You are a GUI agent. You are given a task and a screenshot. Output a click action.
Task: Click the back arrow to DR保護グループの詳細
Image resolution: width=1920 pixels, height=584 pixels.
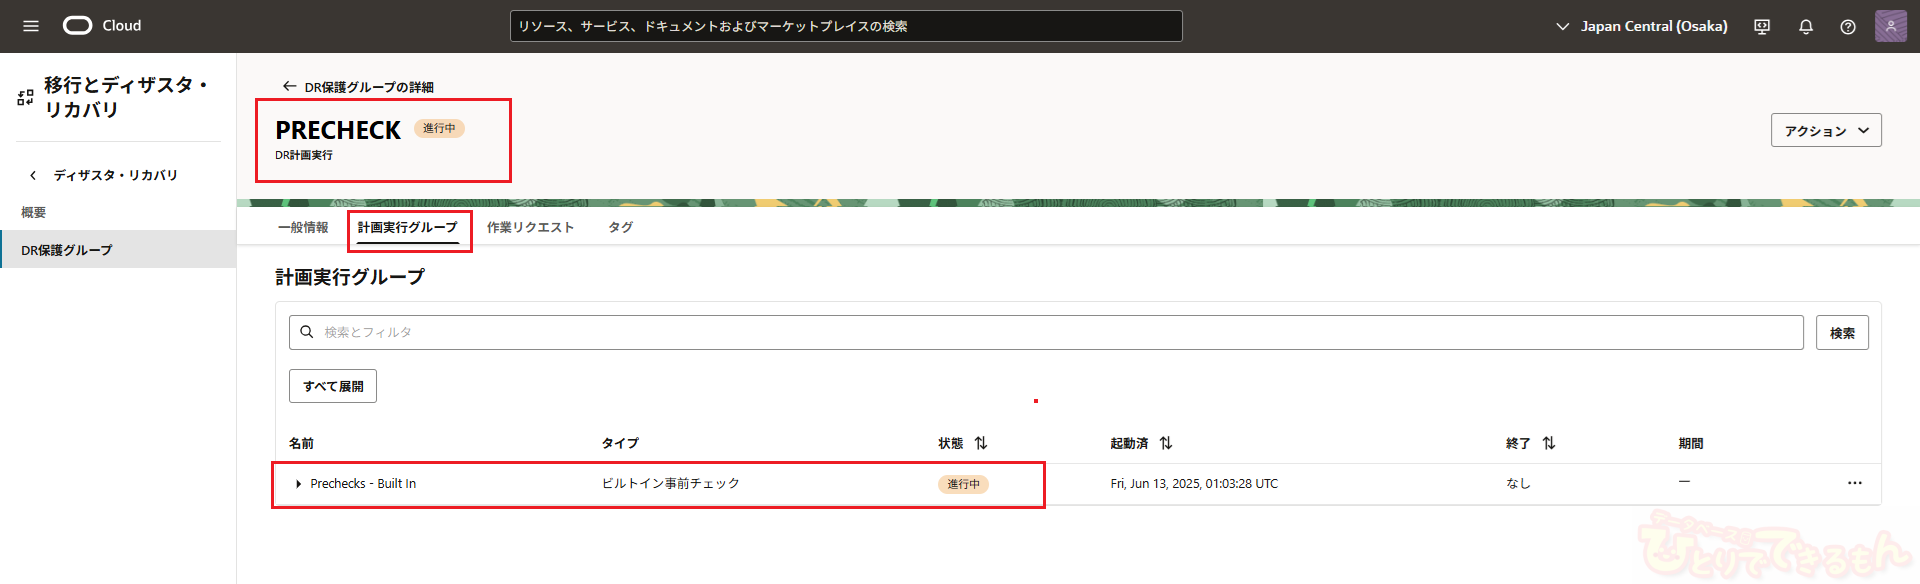[289, 87]
